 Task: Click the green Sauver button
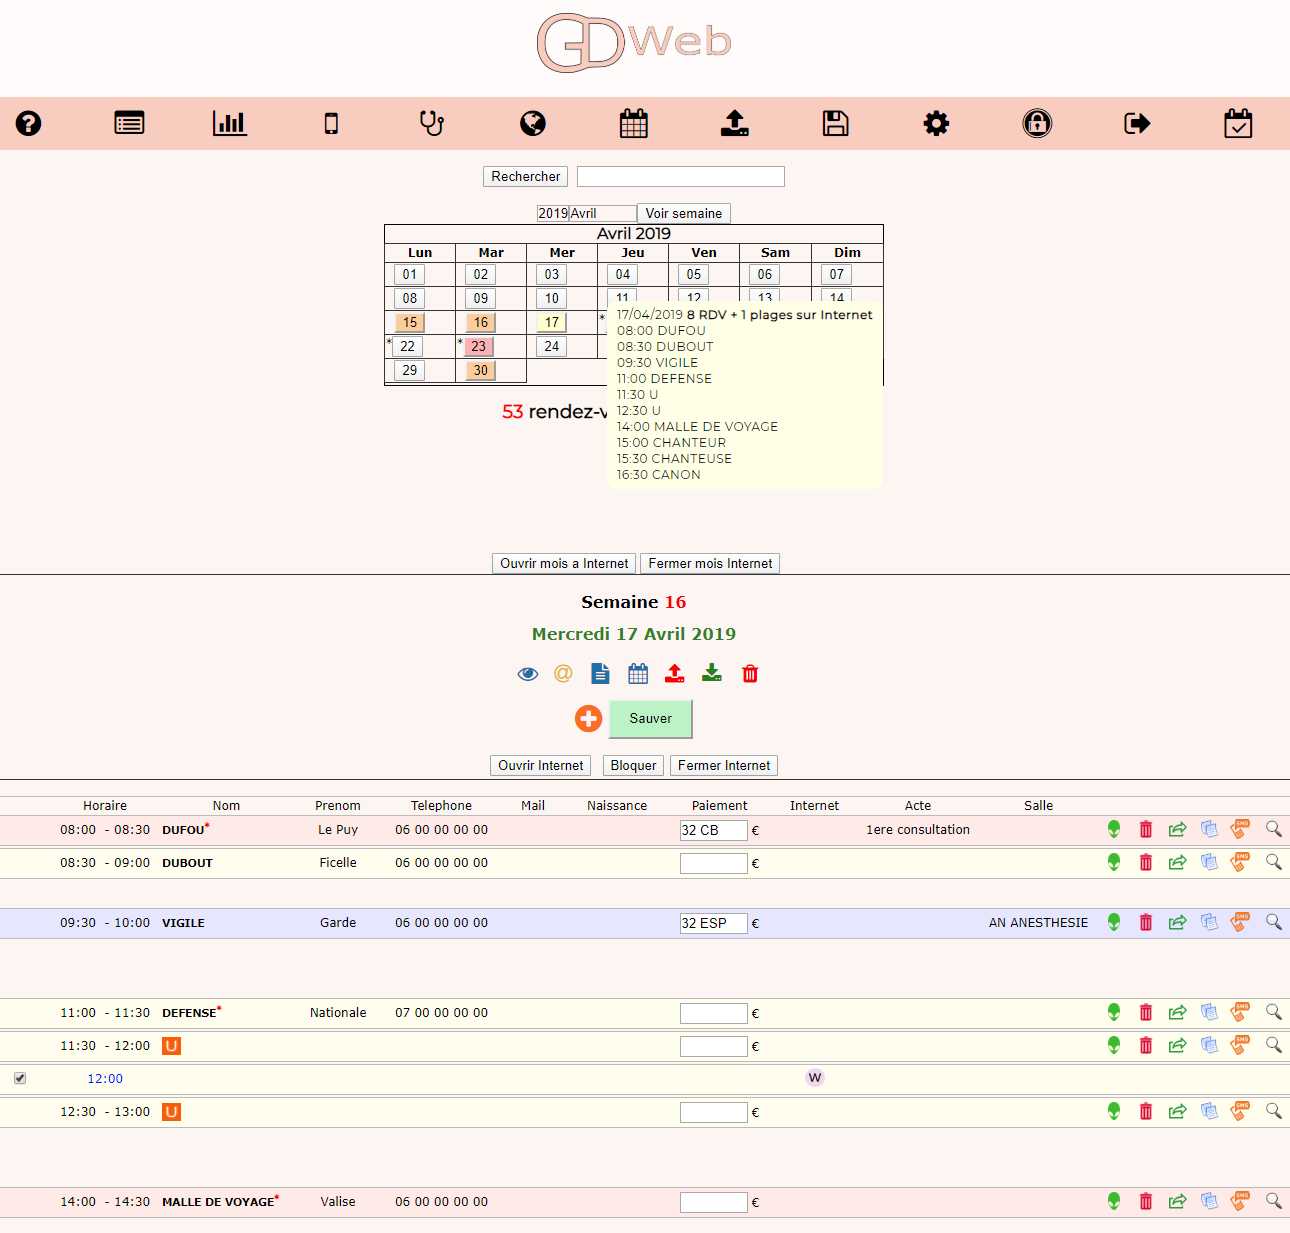click(651, 718)
